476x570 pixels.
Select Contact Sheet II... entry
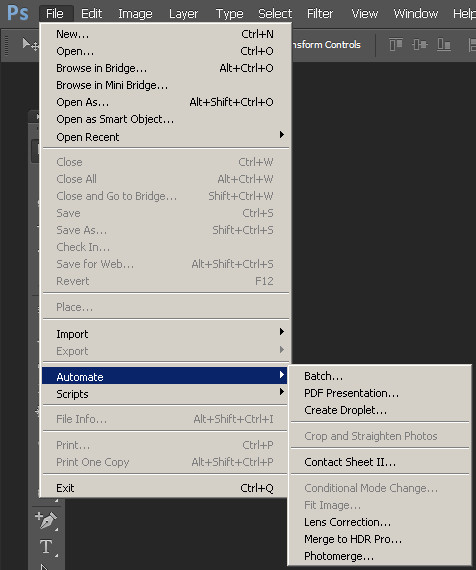pos(380,462)
